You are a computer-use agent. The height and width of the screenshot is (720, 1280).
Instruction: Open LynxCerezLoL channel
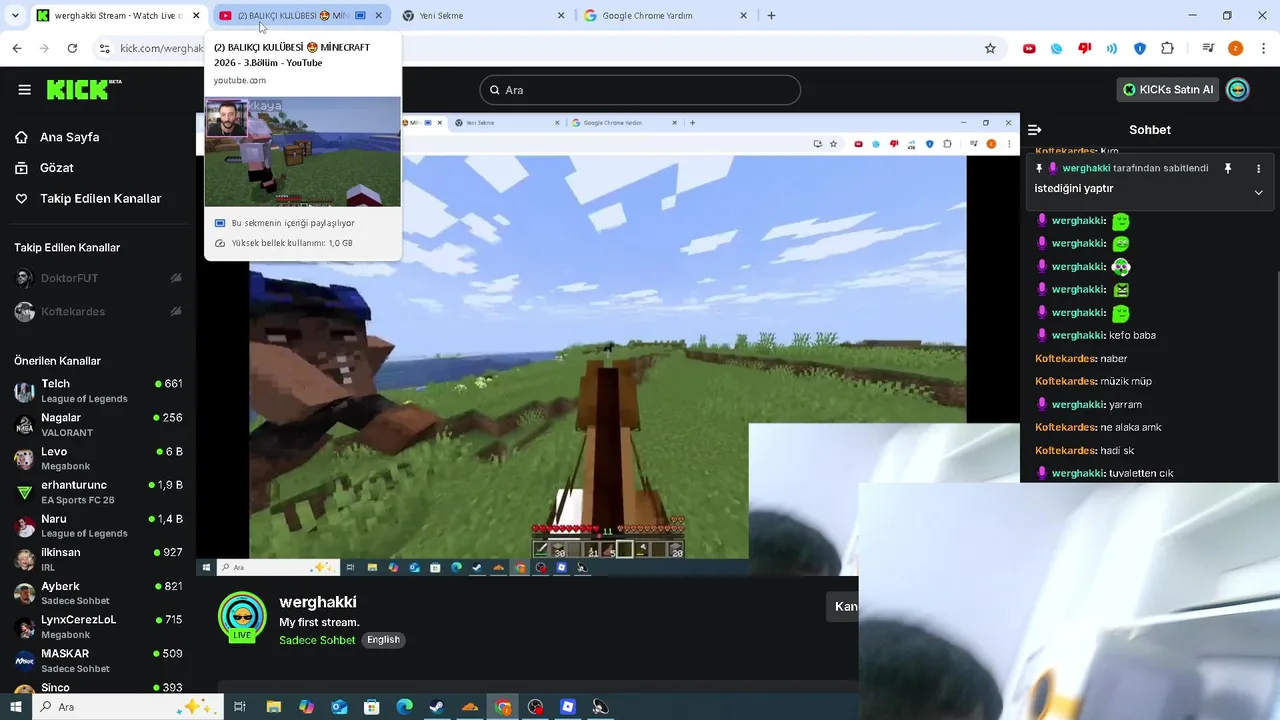point(98,627)
